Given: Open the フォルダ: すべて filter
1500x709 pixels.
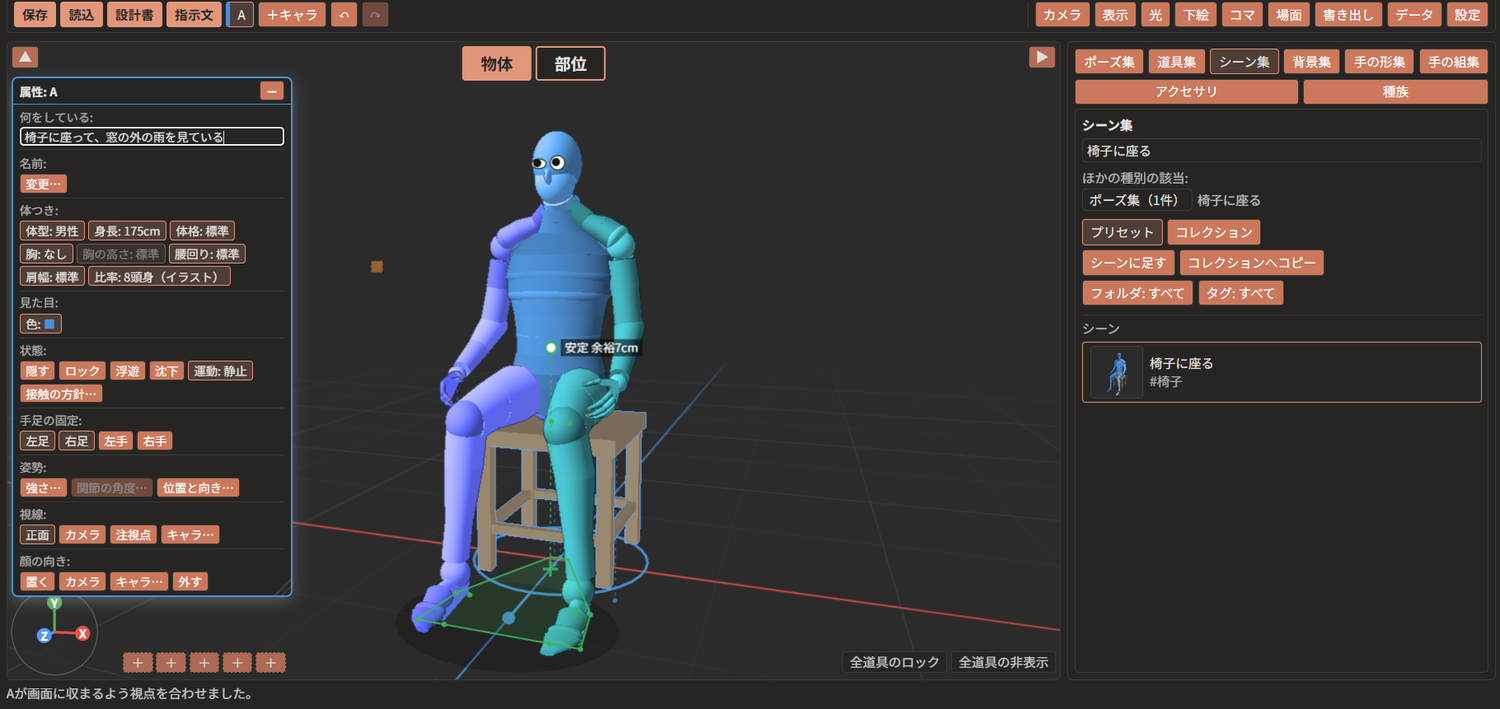Looking at the screenshot, I should click(x=1137, y=293).
